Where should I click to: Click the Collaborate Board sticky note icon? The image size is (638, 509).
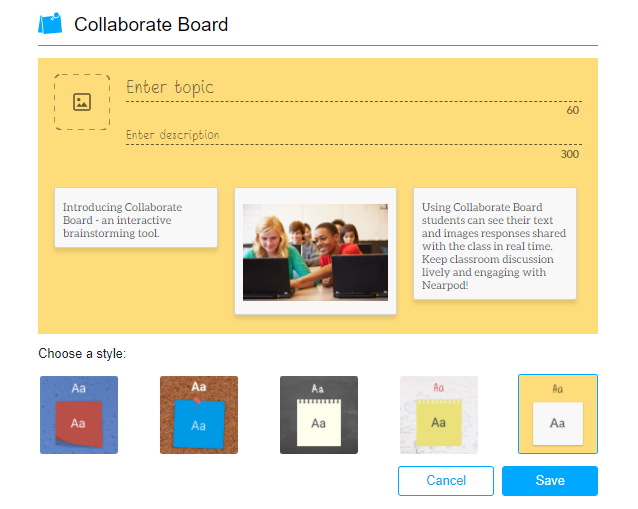click(50, 23)
